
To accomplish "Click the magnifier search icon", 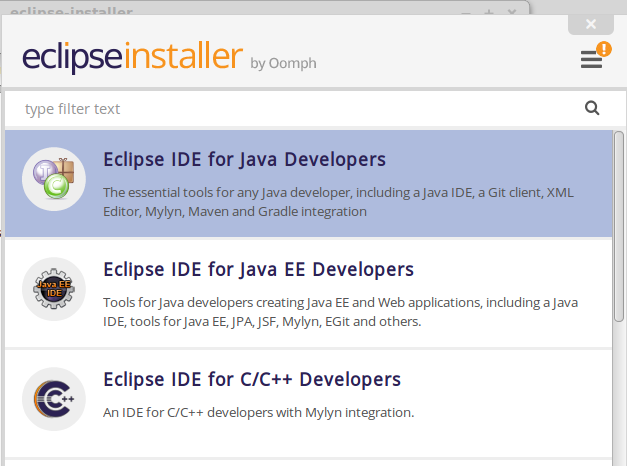I will [x=592, y=108].
